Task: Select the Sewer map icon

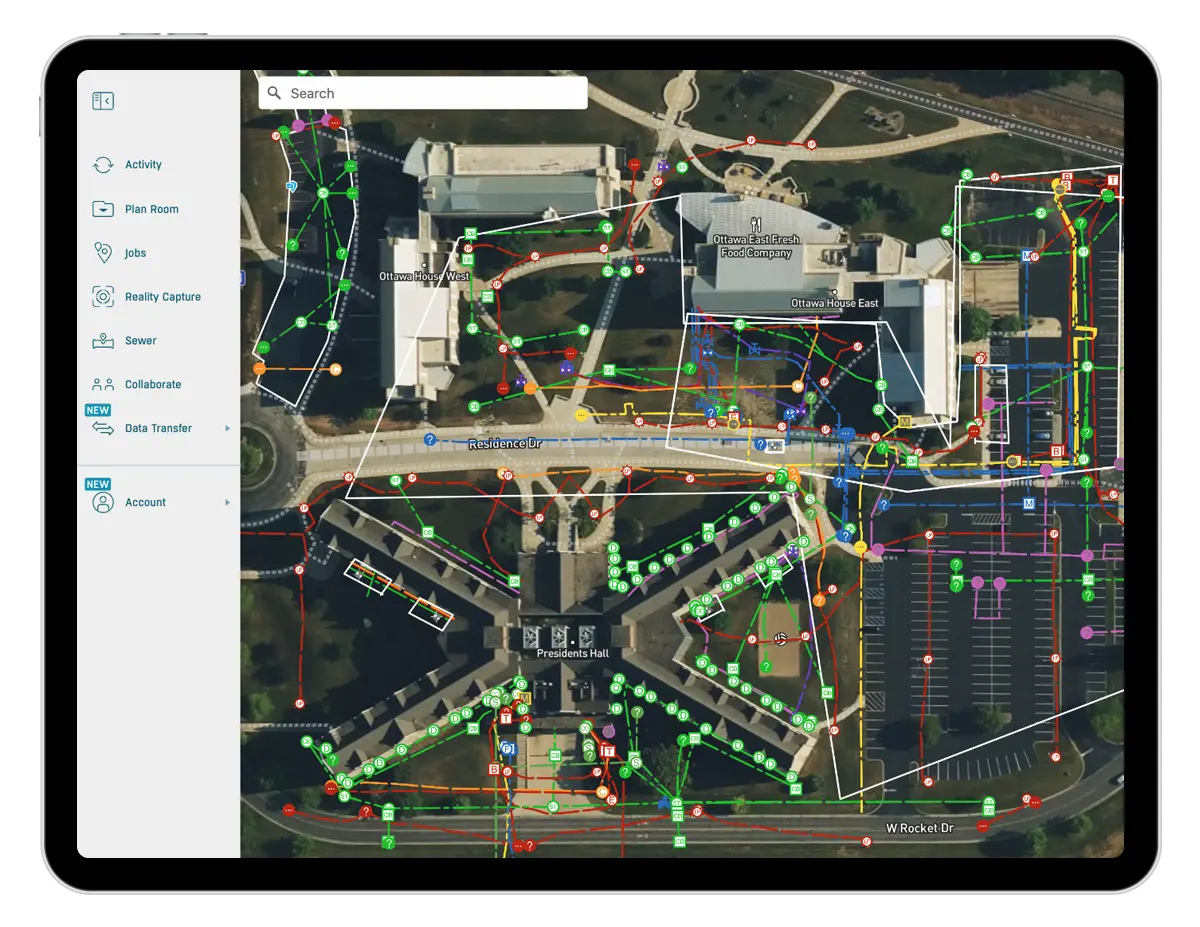Action: click(x=104, y=340)
